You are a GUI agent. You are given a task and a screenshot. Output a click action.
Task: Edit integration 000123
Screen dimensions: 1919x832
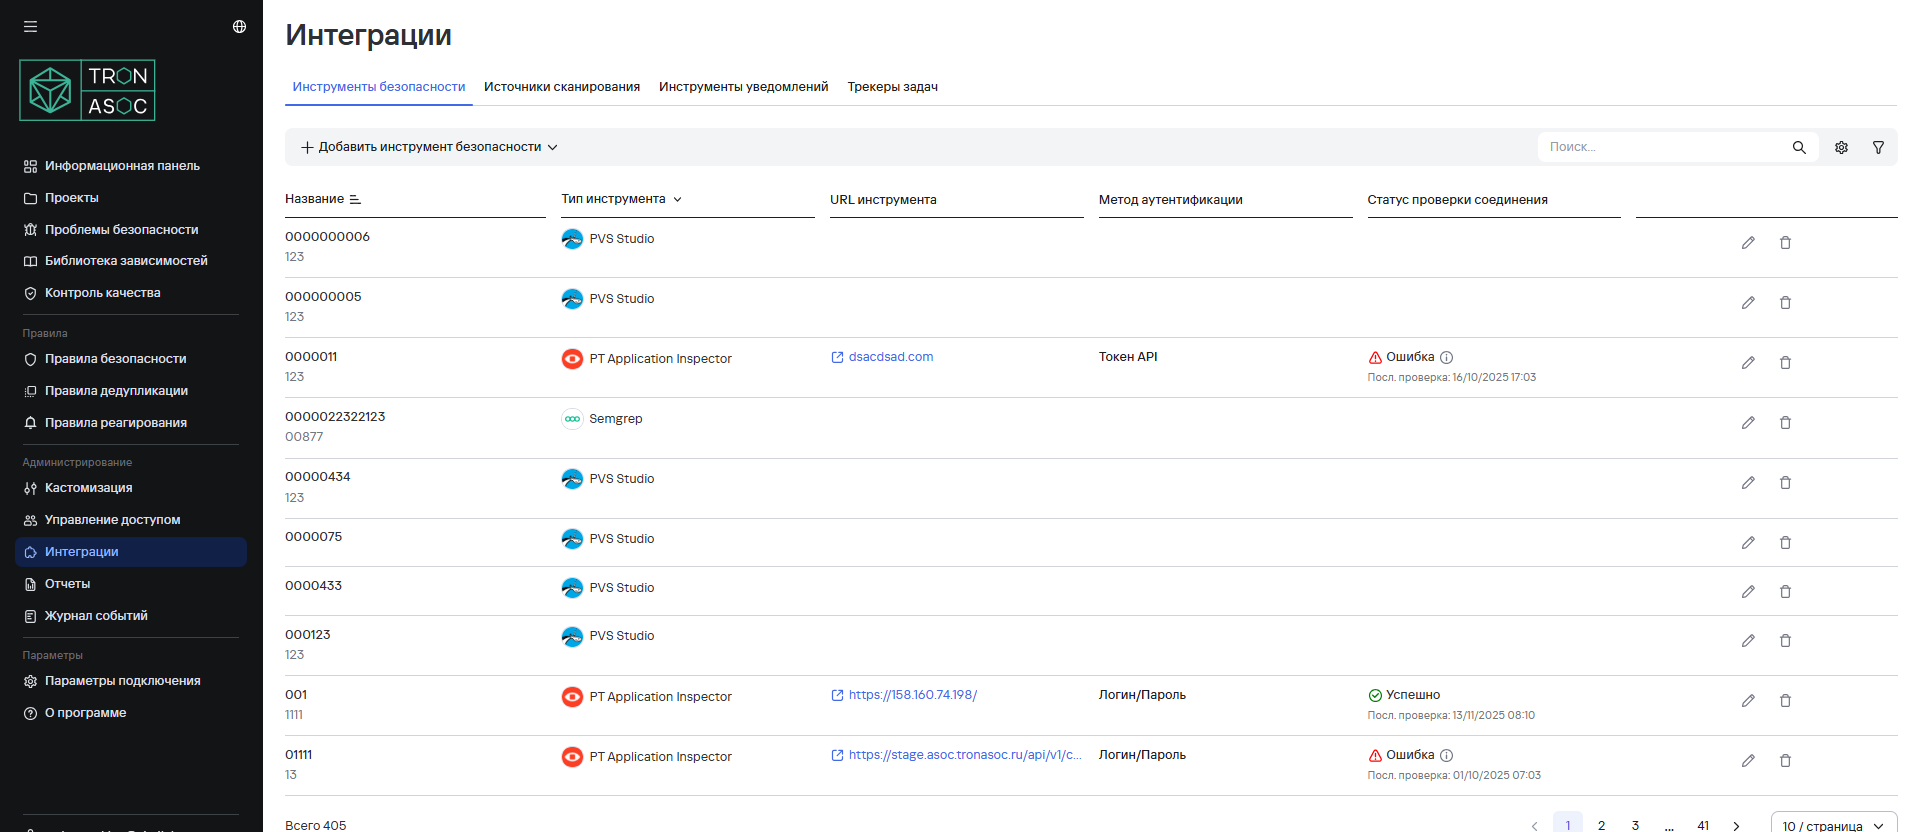click(x=1748, y=641)
